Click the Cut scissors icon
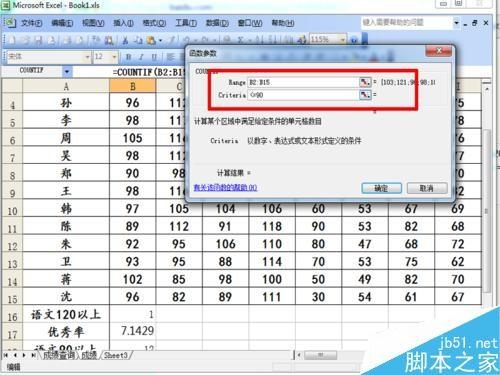The height and width of the screenshot is (375, 500). click(x=125, y=40)
